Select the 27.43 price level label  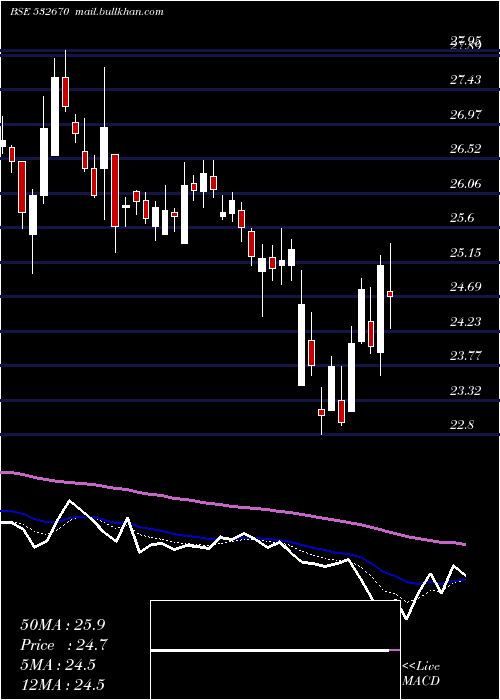tap(465, 80)
